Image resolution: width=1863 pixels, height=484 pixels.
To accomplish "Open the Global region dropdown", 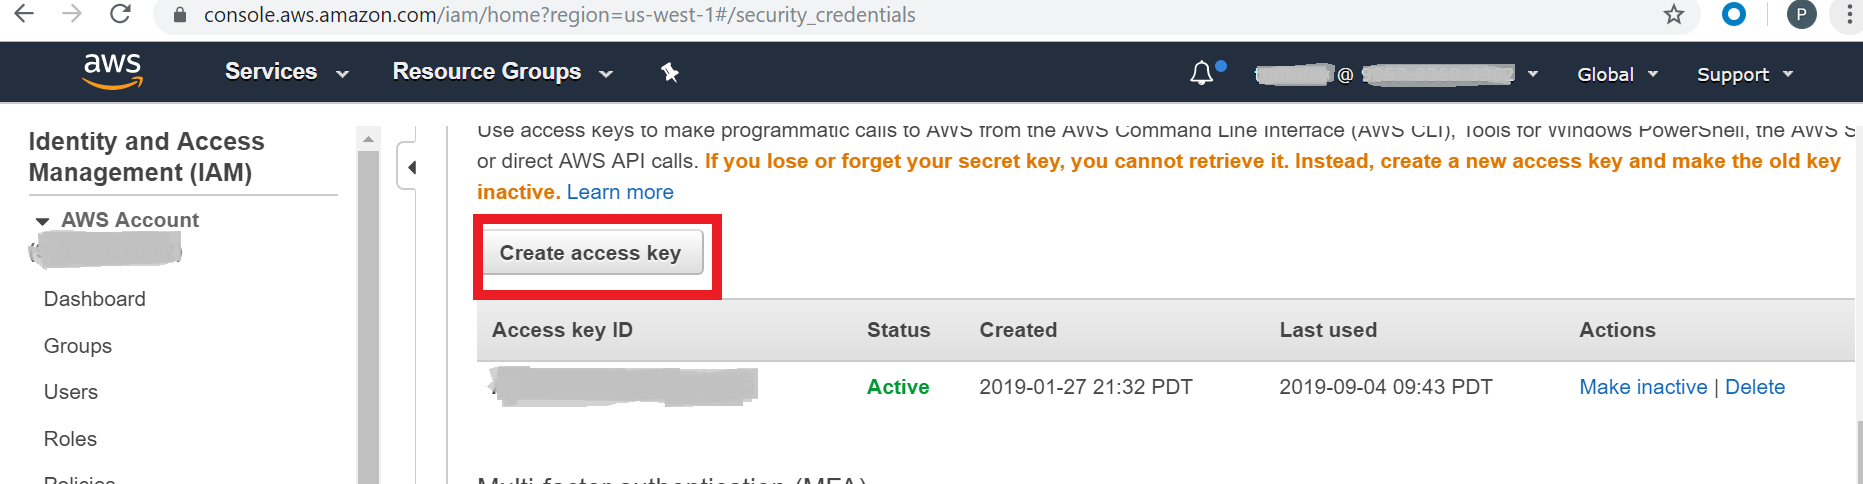I will click(1617, 74).
